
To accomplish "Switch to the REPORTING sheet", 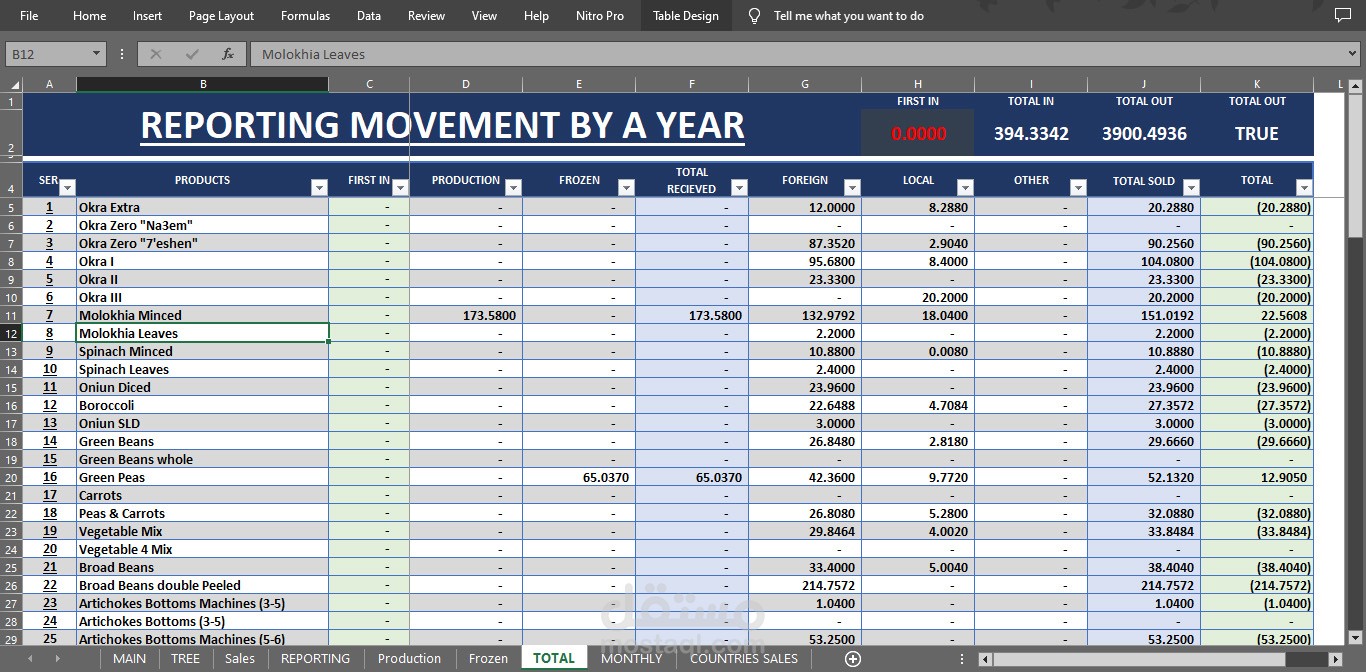I will (315, 658).
